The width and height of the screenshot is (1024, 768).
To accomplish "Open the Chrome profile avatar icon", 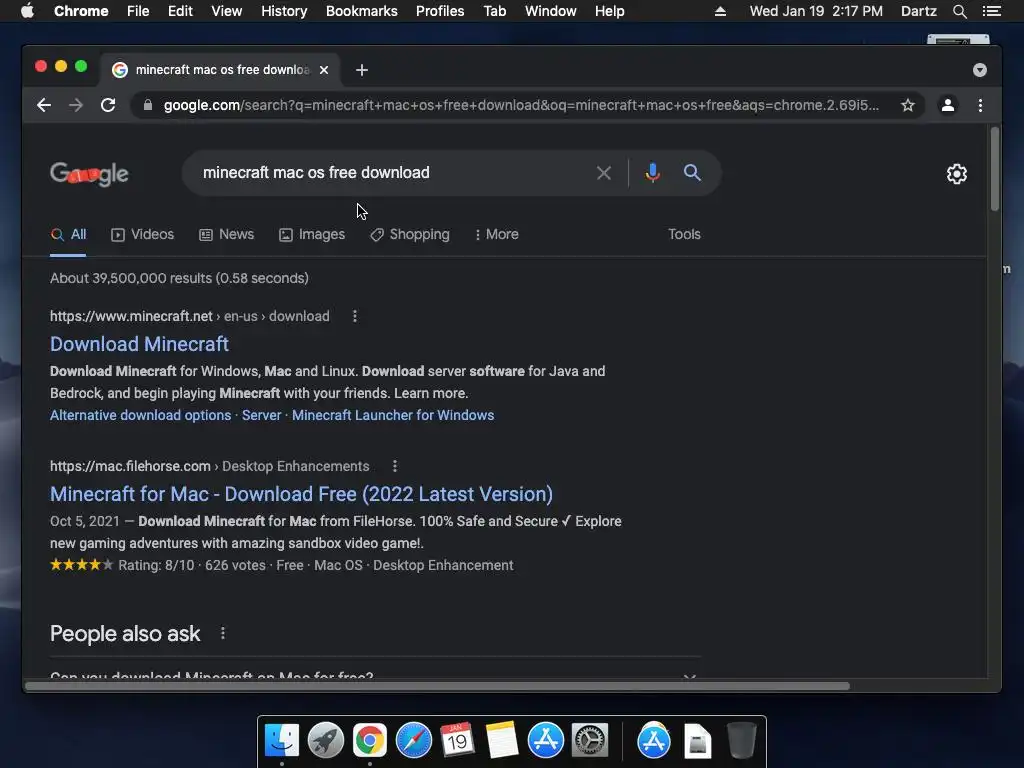I will (948, 105).
